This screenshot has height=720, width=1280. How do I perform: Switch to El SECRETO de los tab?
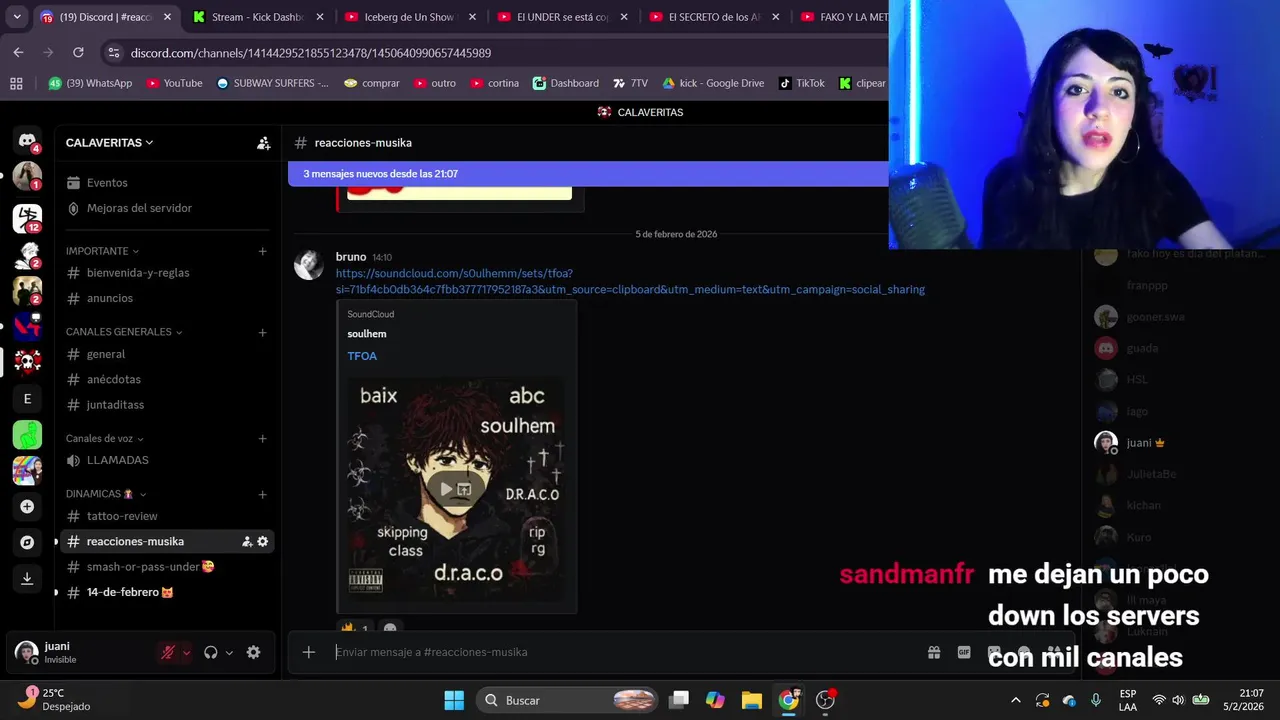pyautogui.click(x=714, y=17)
